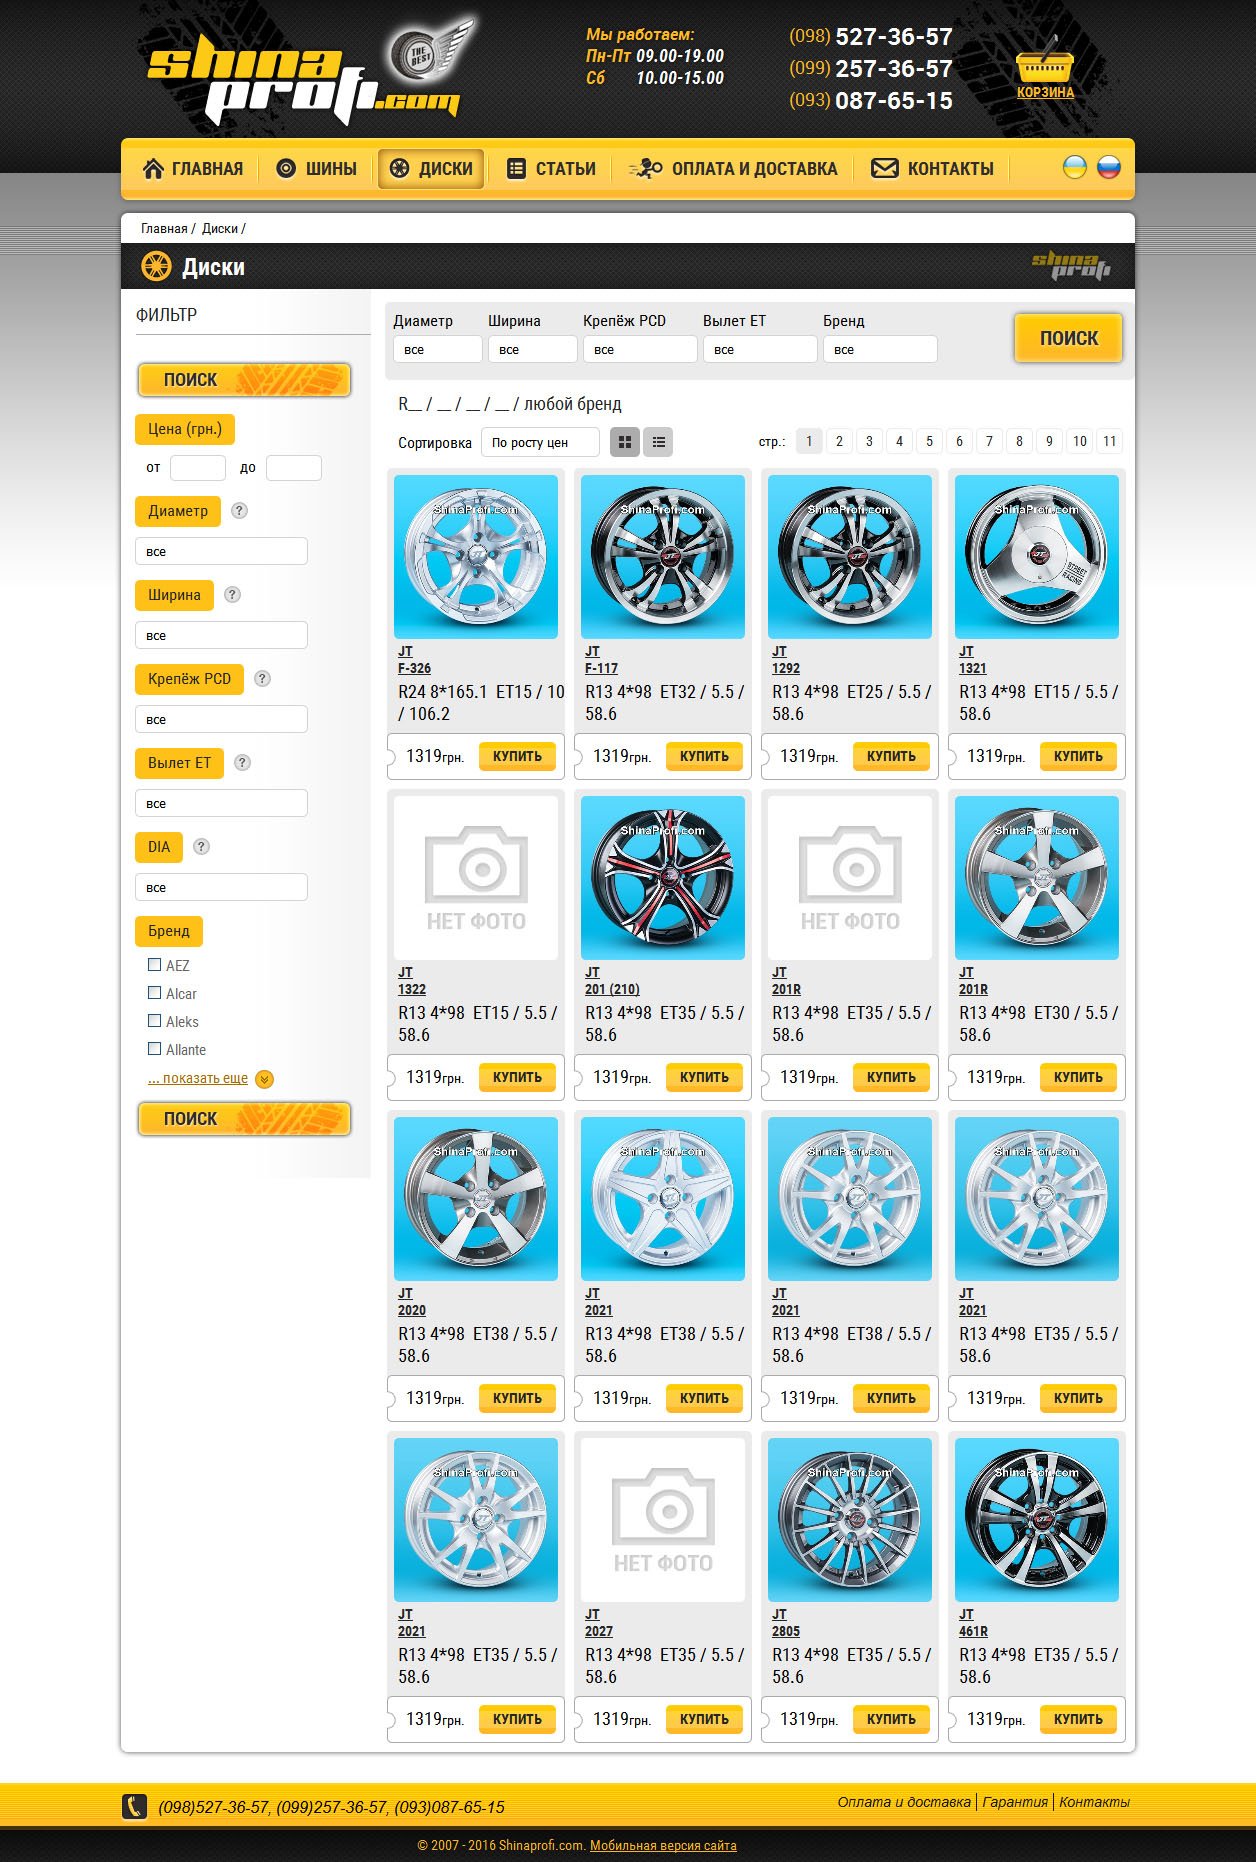Viewport: 1256px width, 1862px height.
Task: Select the list view icon
Action: pos(658,442)
